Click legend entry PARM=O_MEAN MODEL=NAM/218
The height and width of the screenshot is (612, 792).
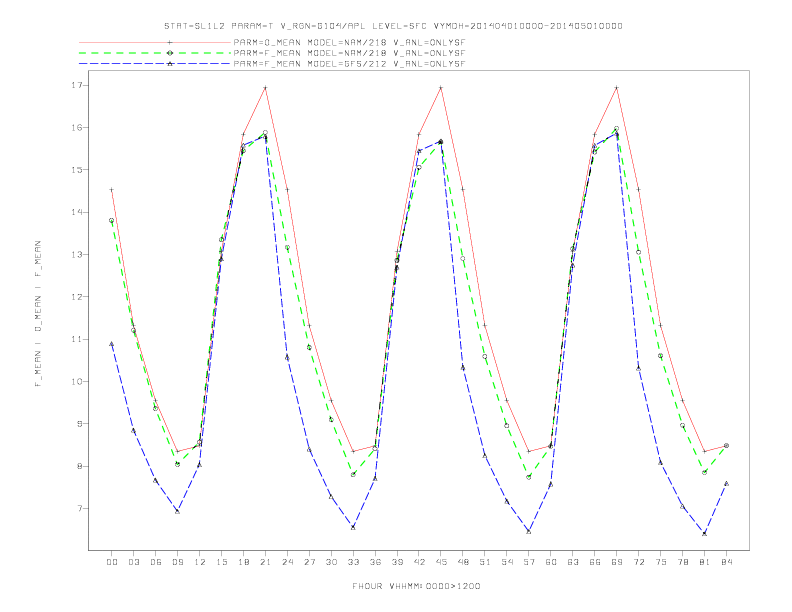[349, 42]
